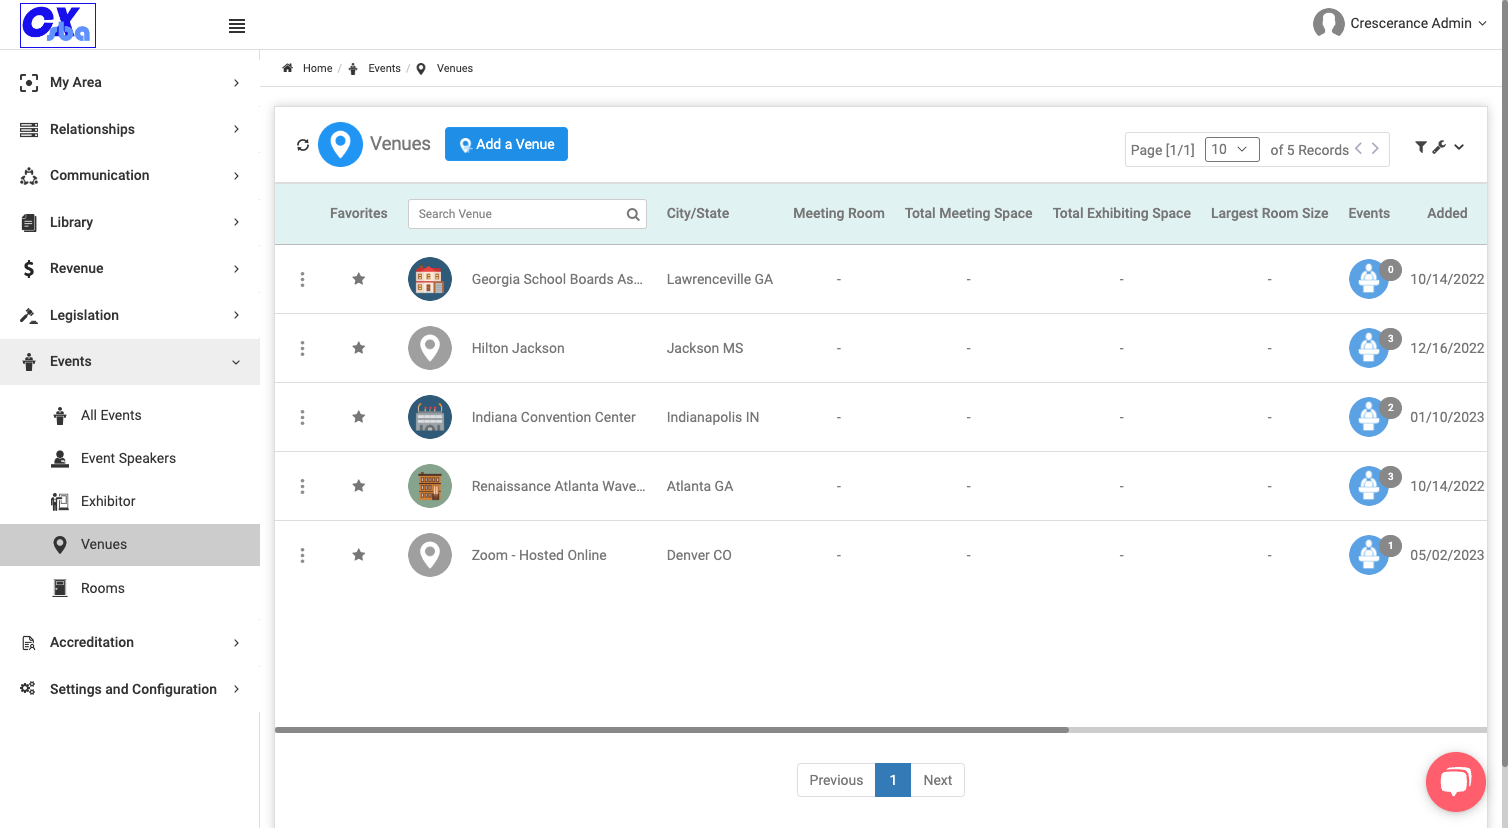
Task: Open Event Speakers page
Action: tap(130, 458)
